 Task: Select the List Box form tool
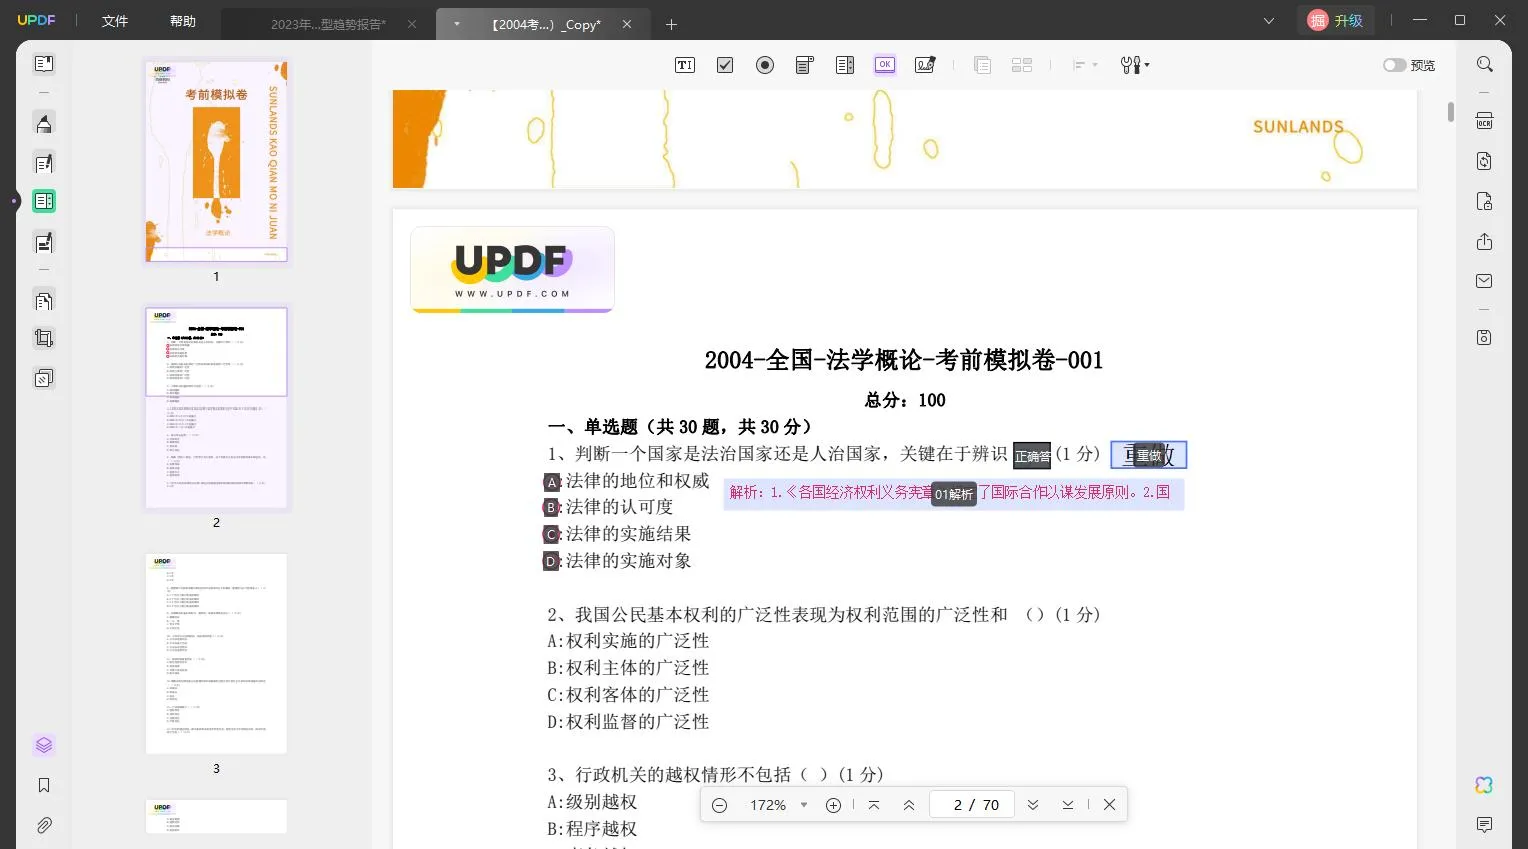(845, 65)
